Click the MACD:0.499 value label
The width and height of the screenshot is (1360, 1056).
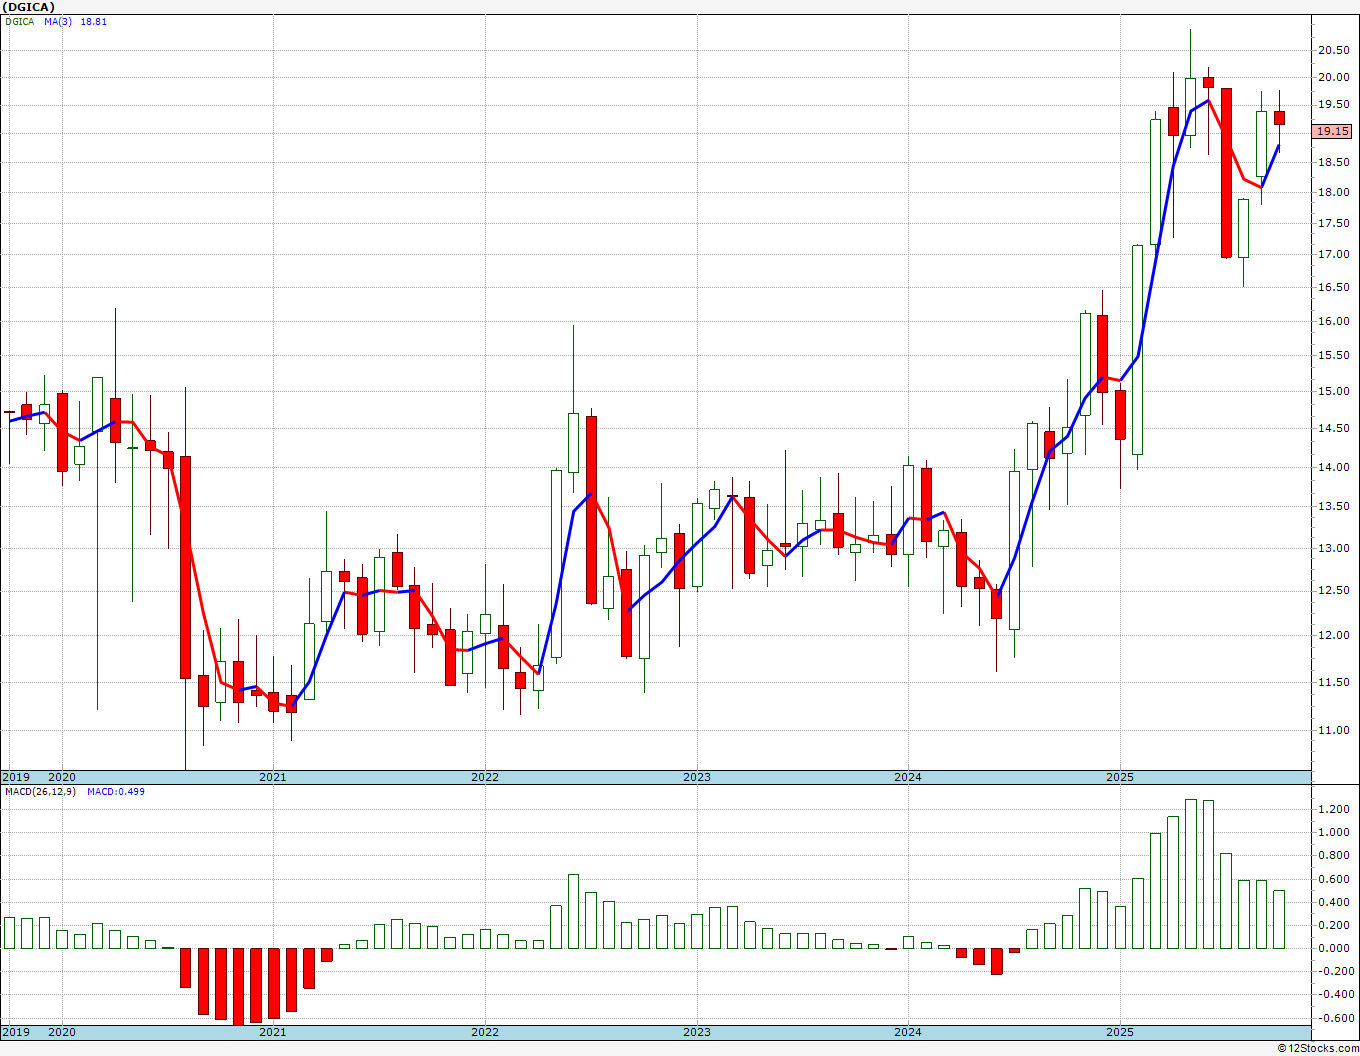(x=116, y=792)
